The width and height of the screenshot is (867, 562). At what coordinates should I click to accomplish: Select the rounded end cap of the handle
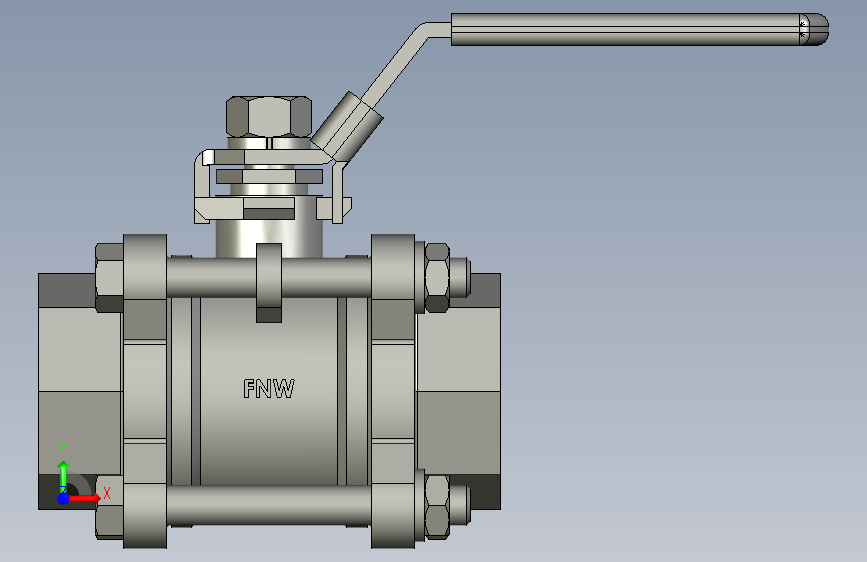[x=814, y=29]
